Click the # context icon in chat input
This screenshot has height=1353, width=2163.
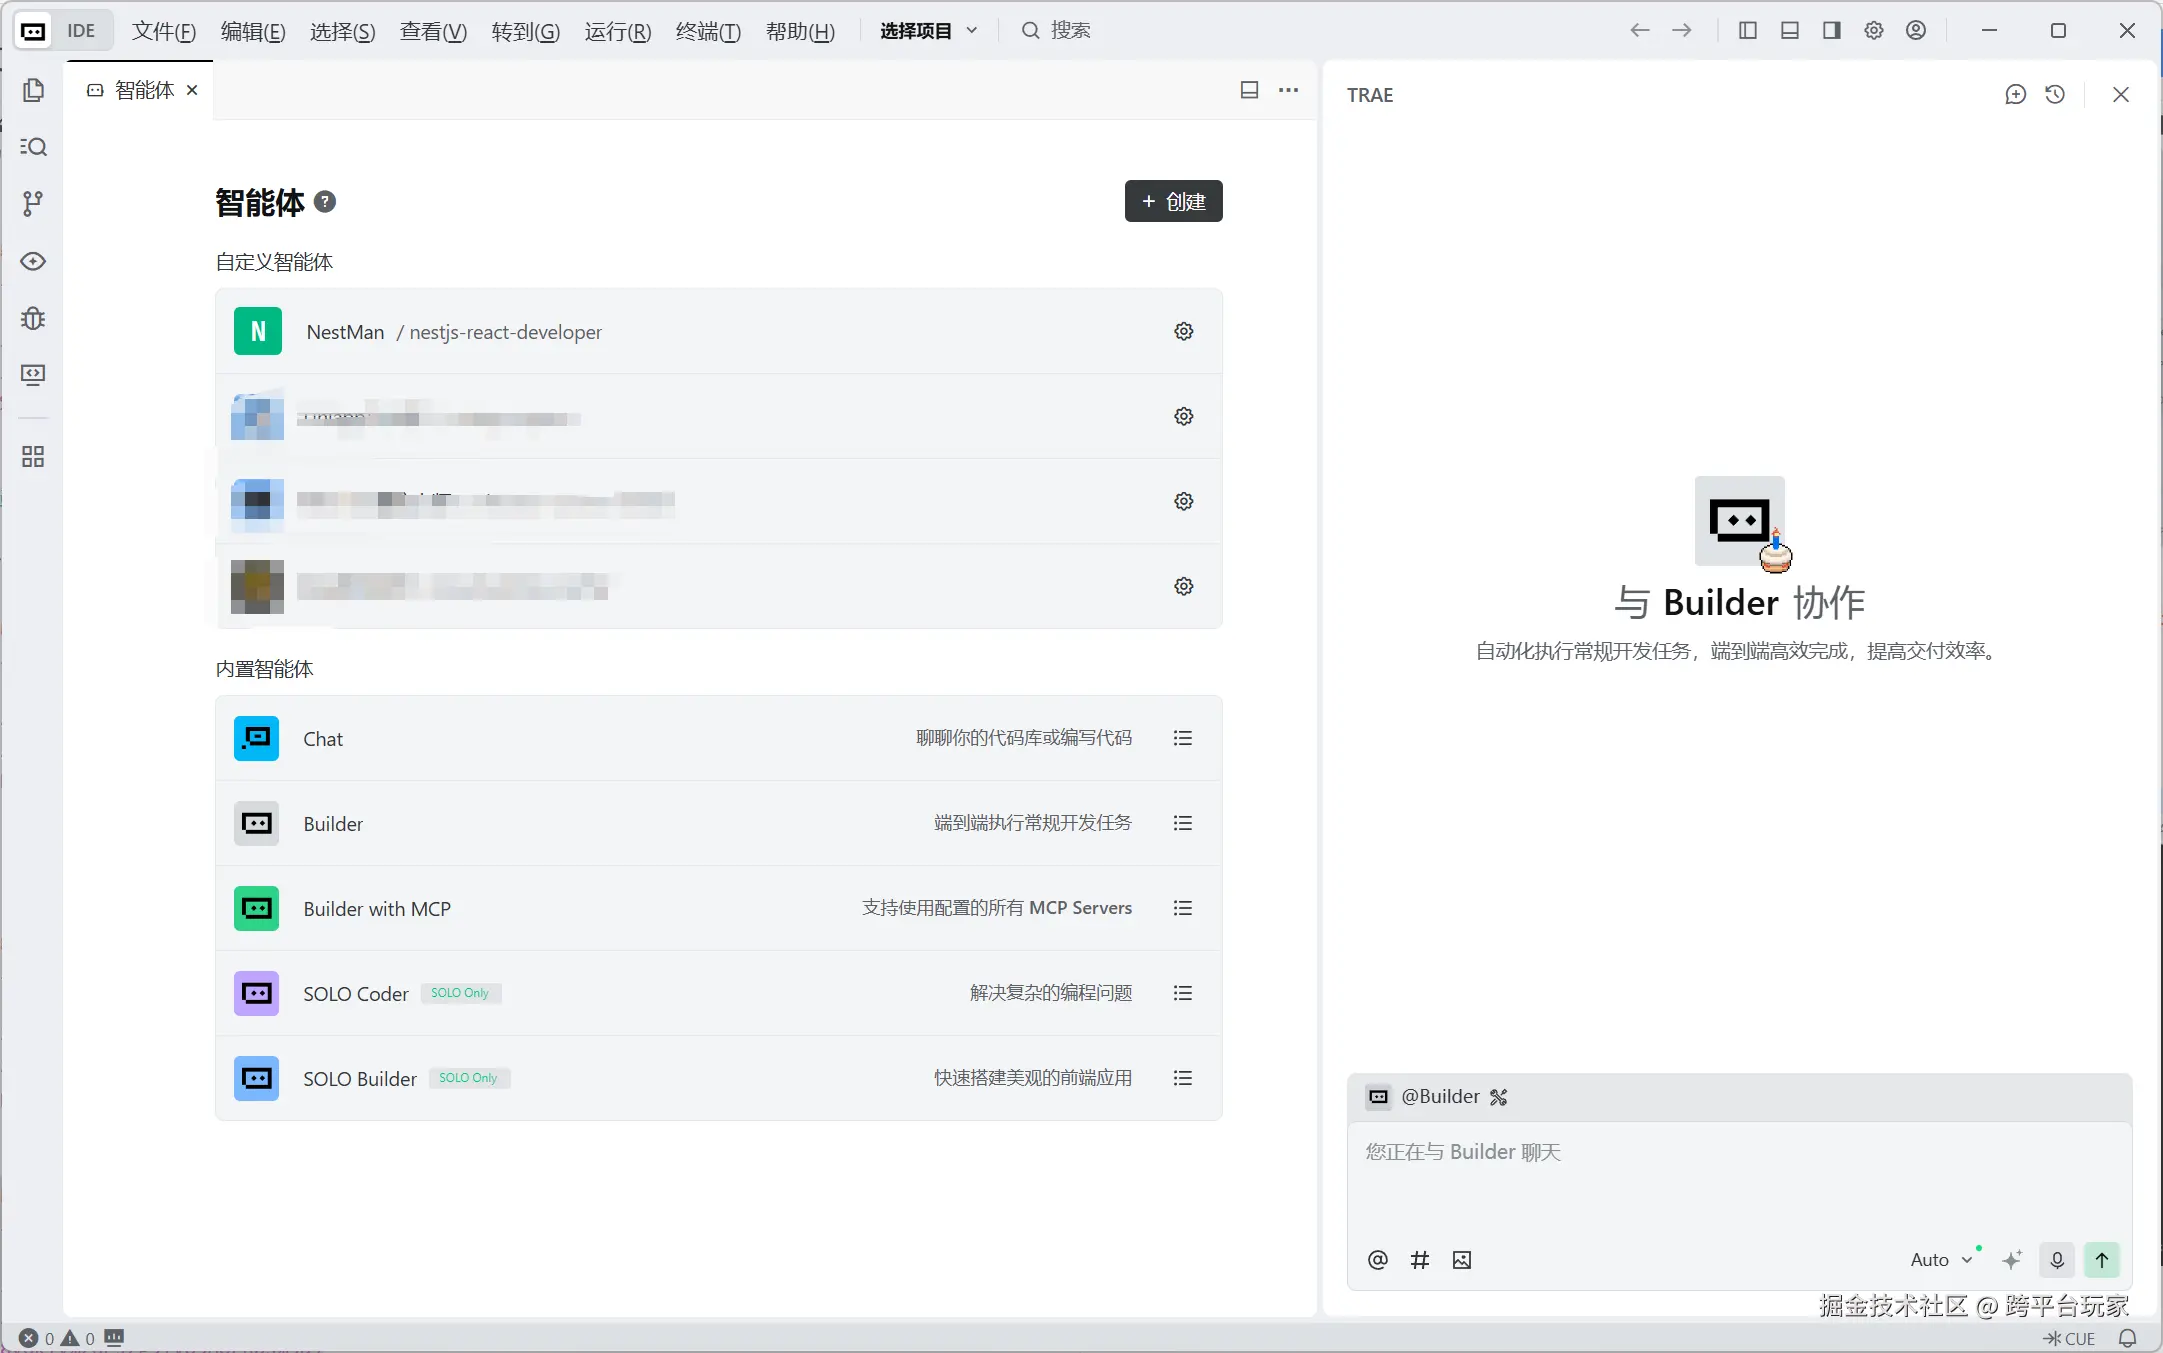coord(1420,1260)
